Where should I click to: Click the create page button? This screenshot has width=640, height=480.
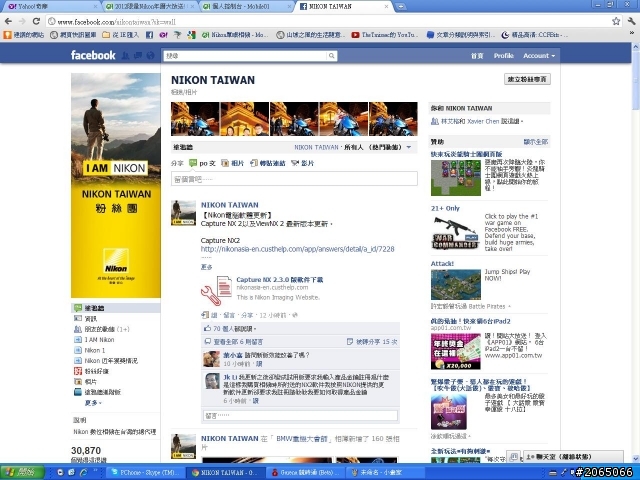(x=527, y=79)
